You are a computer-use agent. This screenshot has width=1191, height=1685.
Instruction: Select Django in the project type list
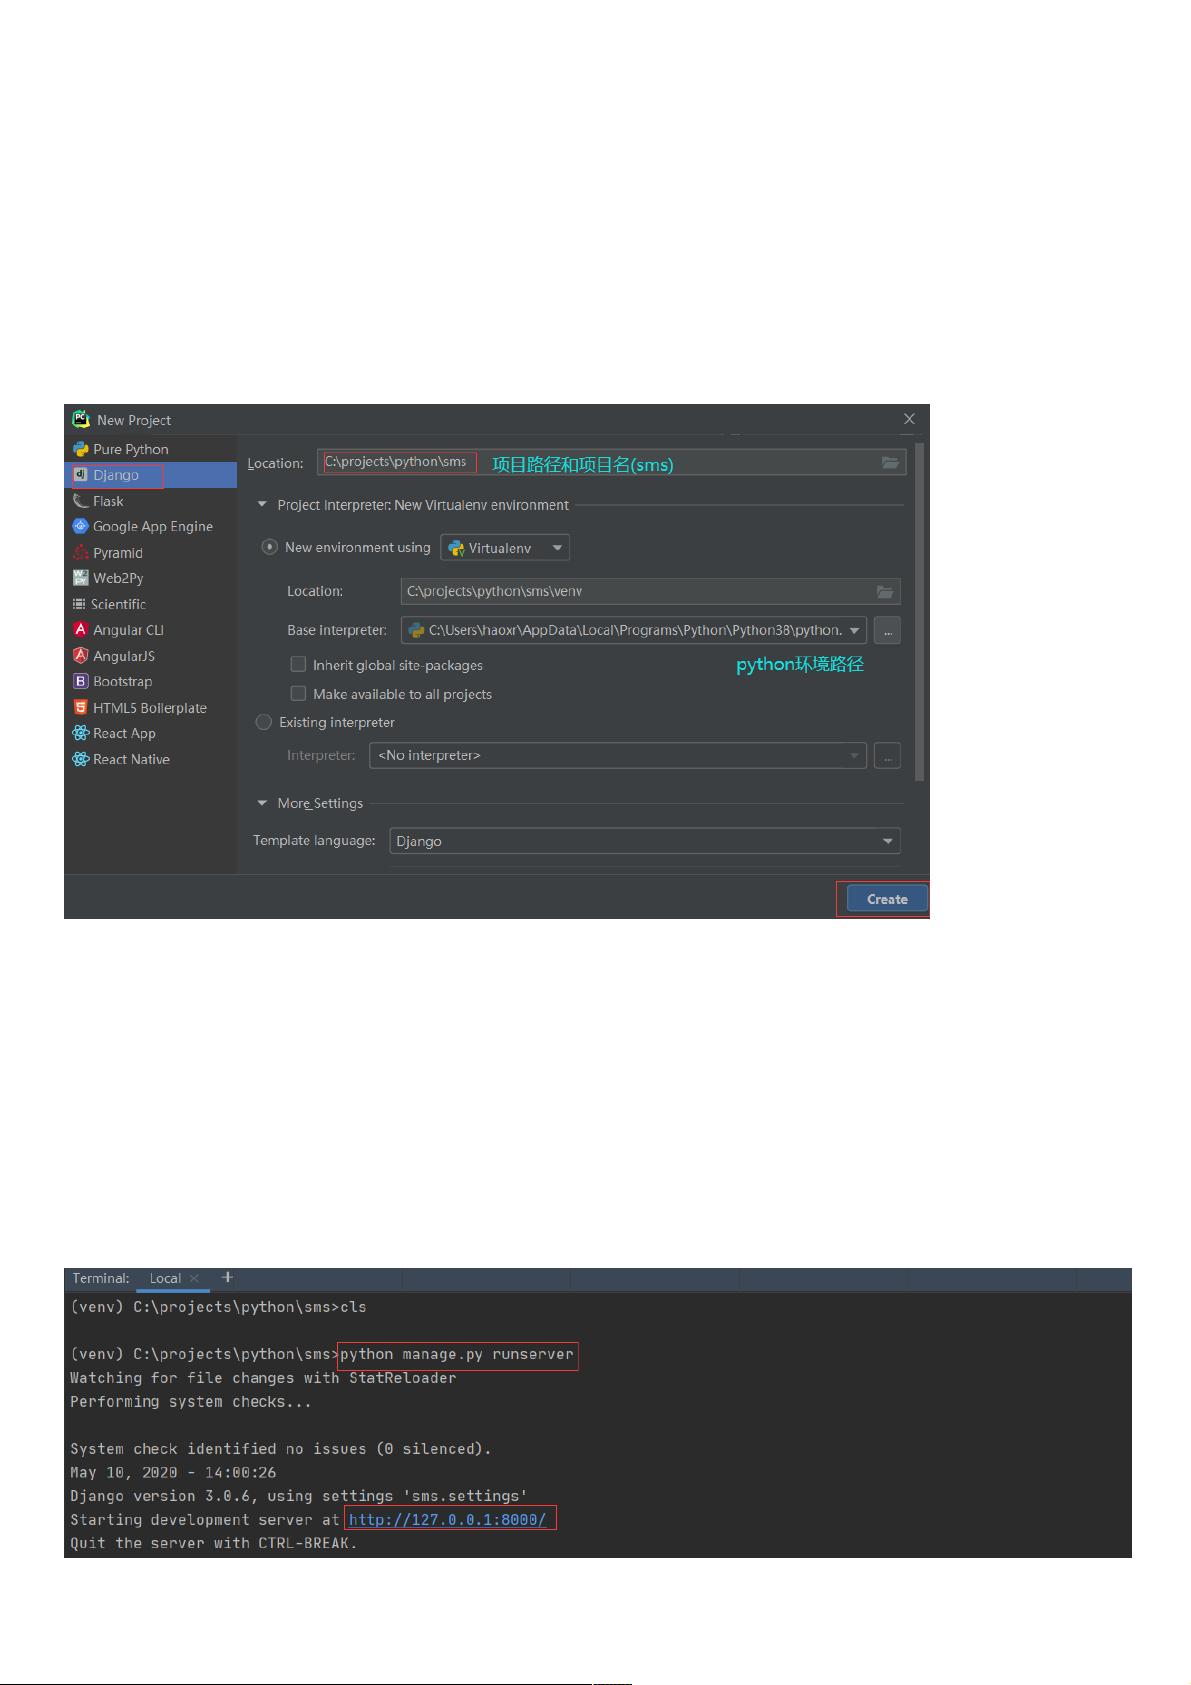coord(116,475)
